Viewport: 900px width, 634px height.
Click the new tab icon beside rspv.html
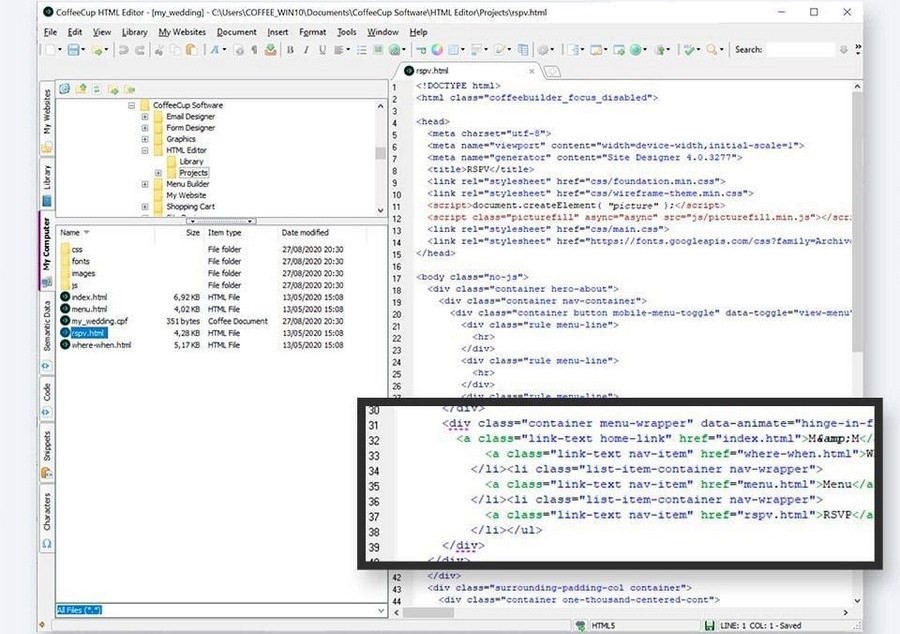[552, 71]
